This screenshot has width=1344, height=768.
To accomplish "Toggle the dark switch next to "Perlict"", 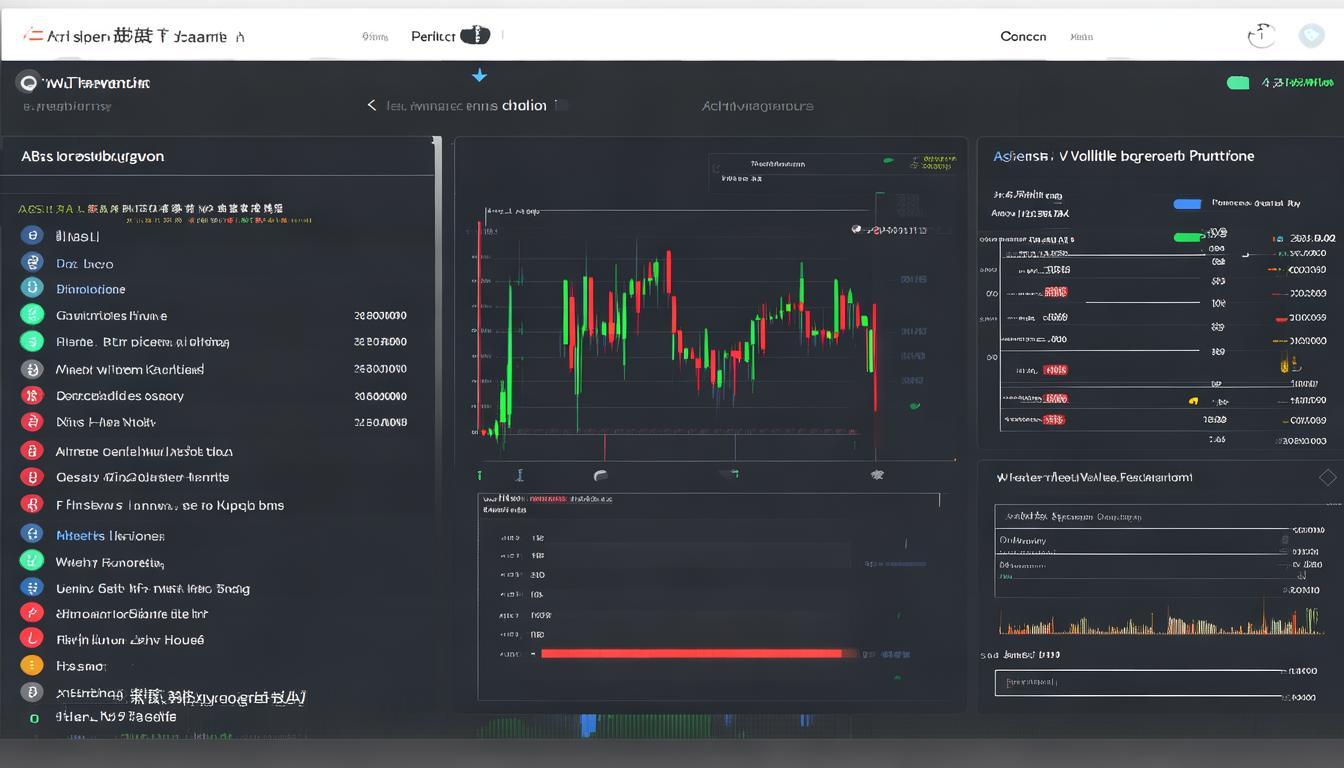I will click(474, 36).
